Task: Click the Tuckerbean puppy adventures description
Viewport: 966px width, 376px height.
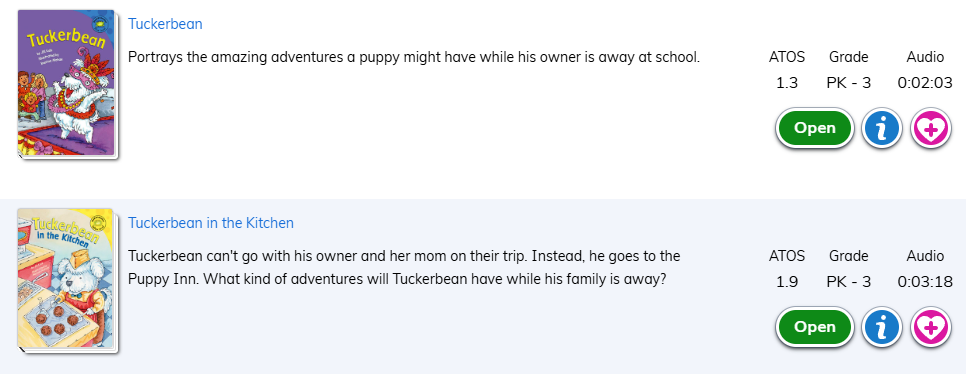Action: coord(414,57)
